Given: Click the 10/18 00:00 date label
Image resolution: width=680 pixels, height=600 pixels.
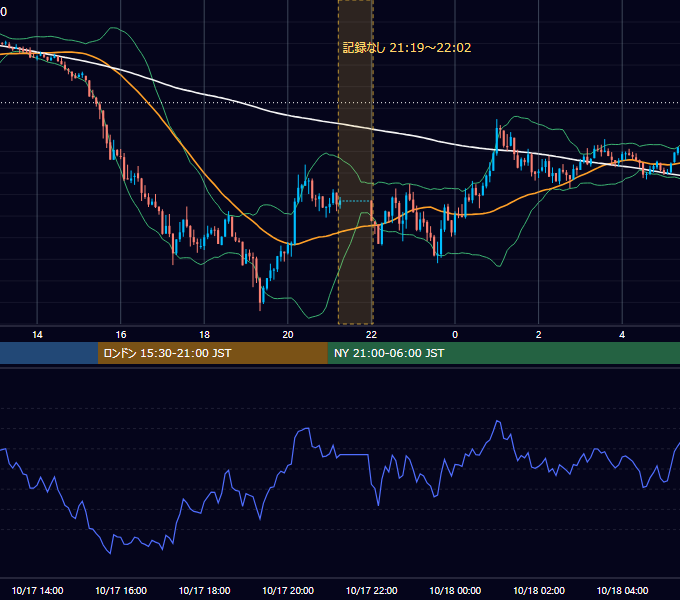Looking at the screenshot, I should click(455, 590).
